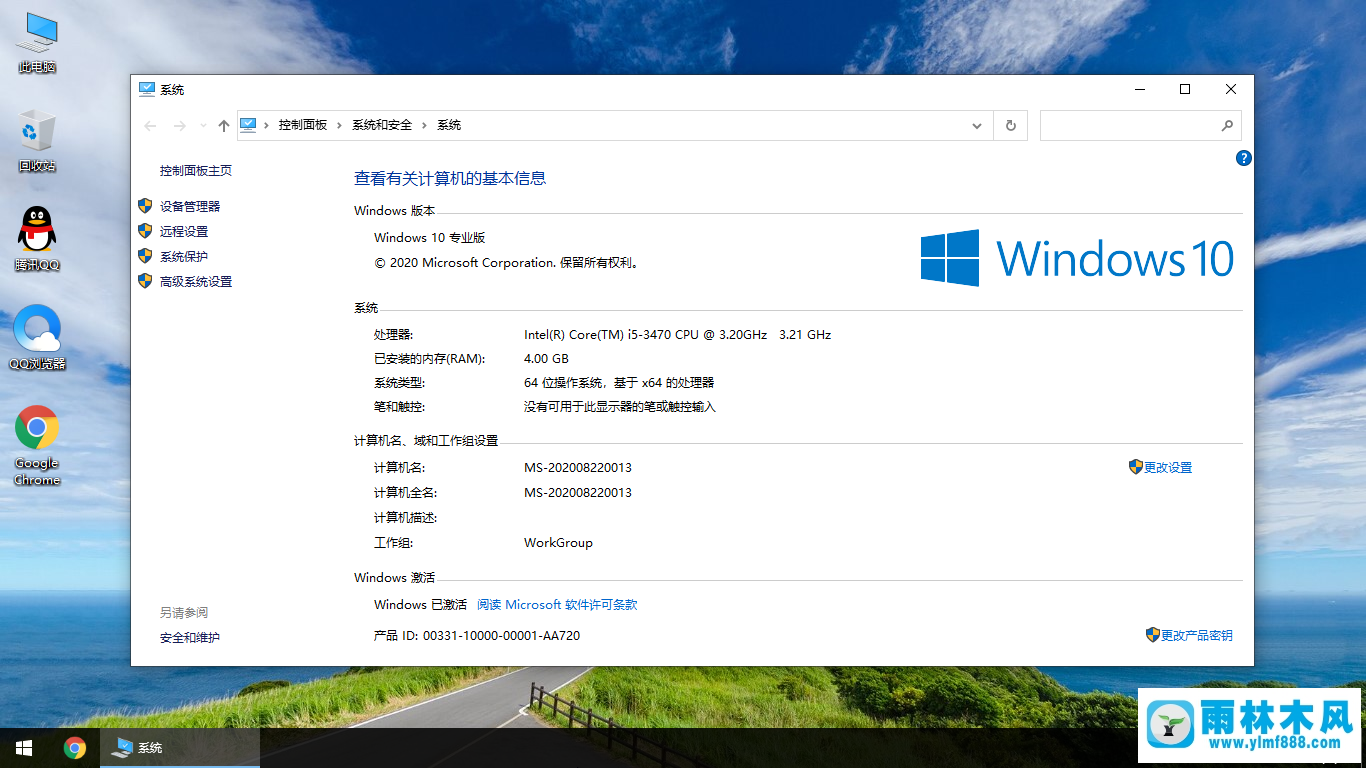Go forward using the forward arrow
This screenshot has width=1366, height=768.
pos(180,125)
